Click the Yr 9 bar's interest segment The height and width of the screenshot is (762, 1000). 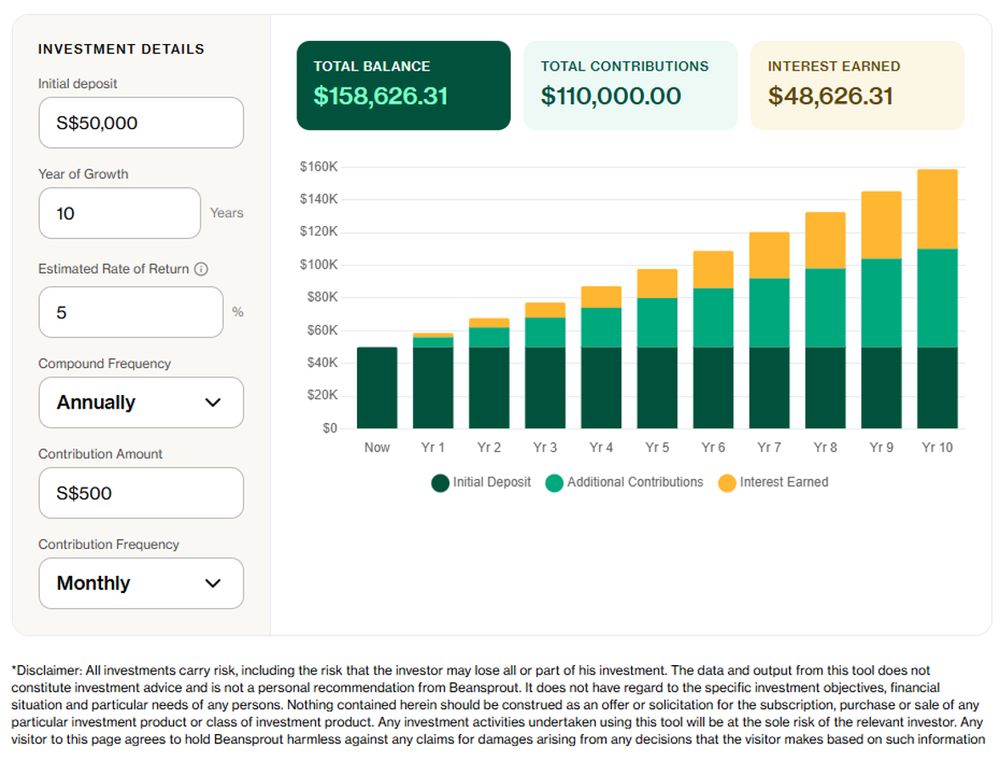click(881, 225)
